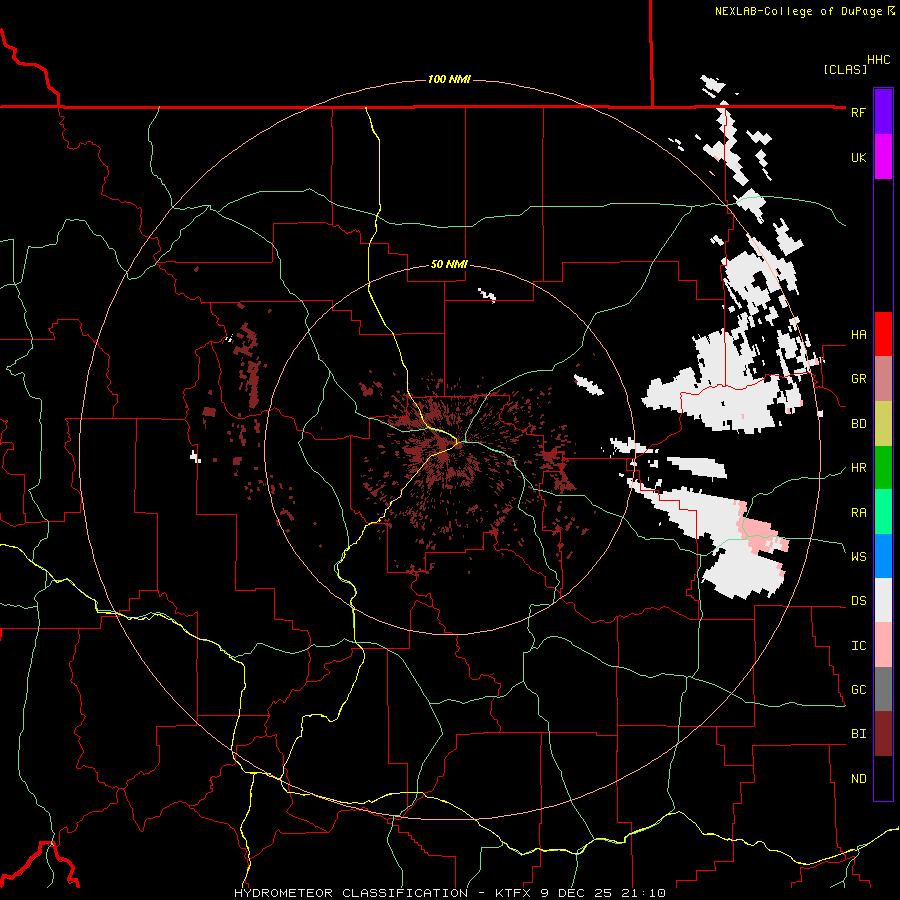Select the IC pink legend swatch
Image resolution: width=900 pixels, height=900 pixels.
(x=883, y=645)
